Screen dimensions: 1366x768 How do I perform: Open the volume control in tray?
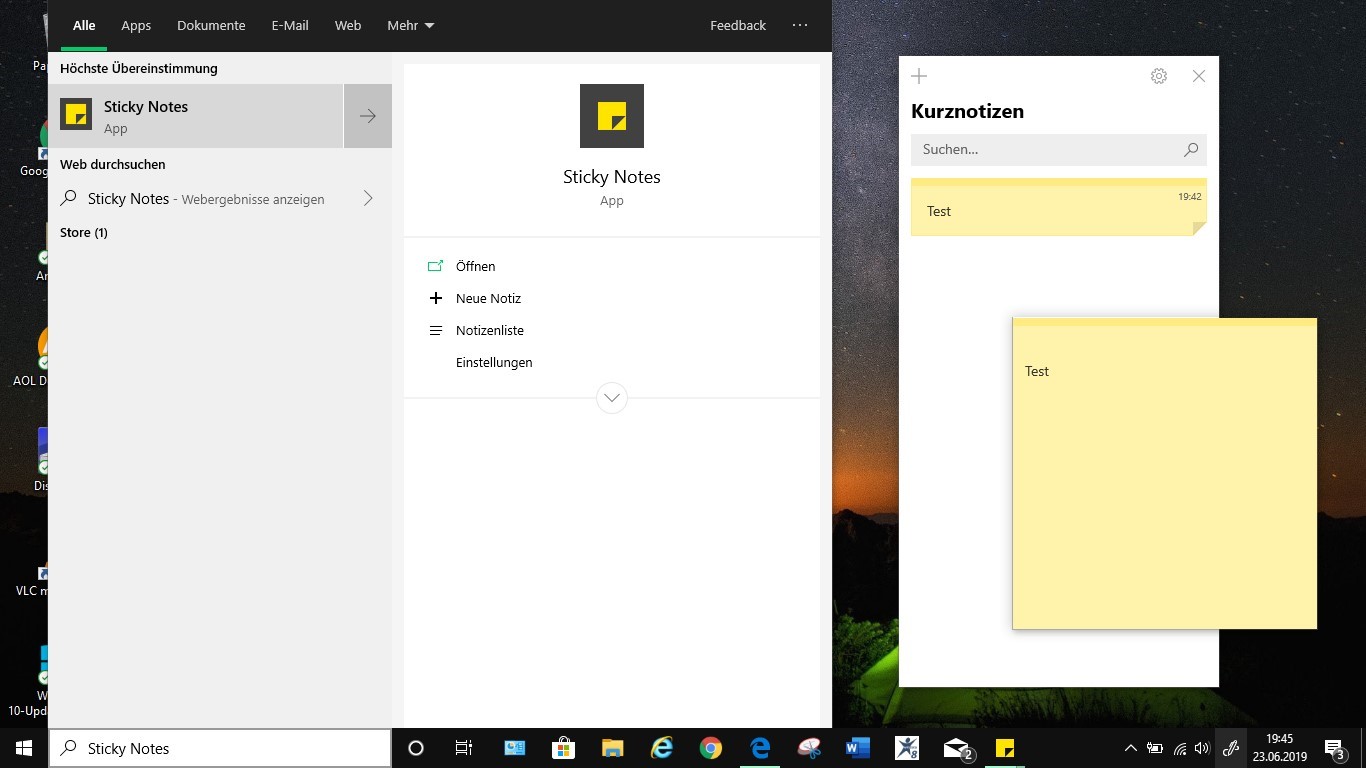(1202, 748)
